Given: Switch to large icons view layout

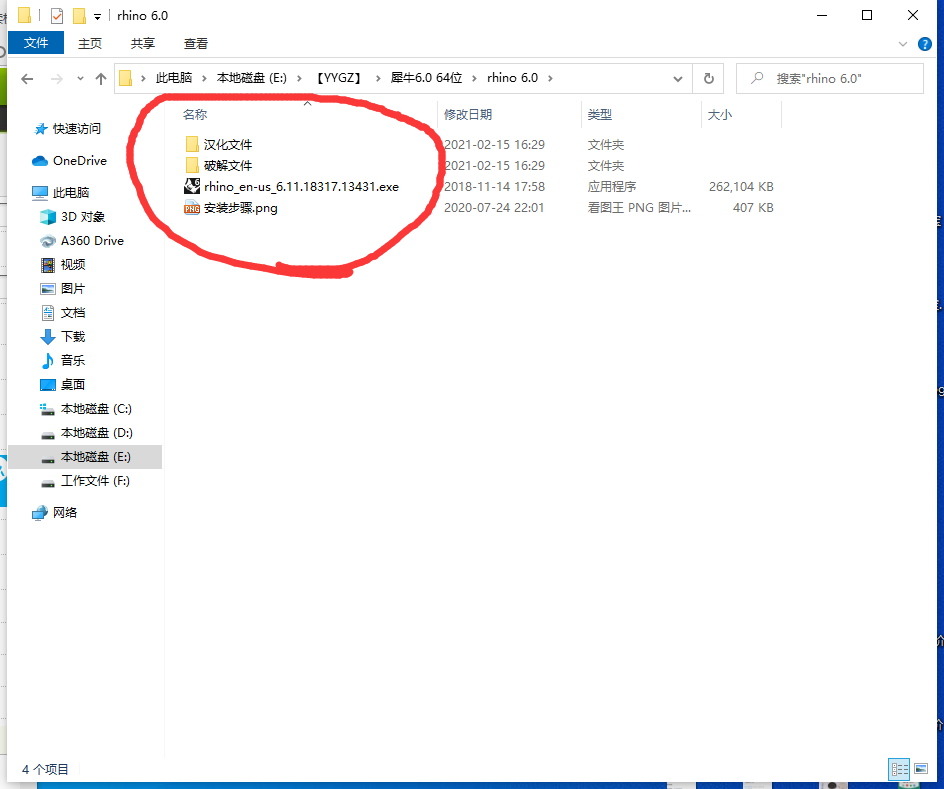Looking at the screenshot, I should [x=921, y=769].
